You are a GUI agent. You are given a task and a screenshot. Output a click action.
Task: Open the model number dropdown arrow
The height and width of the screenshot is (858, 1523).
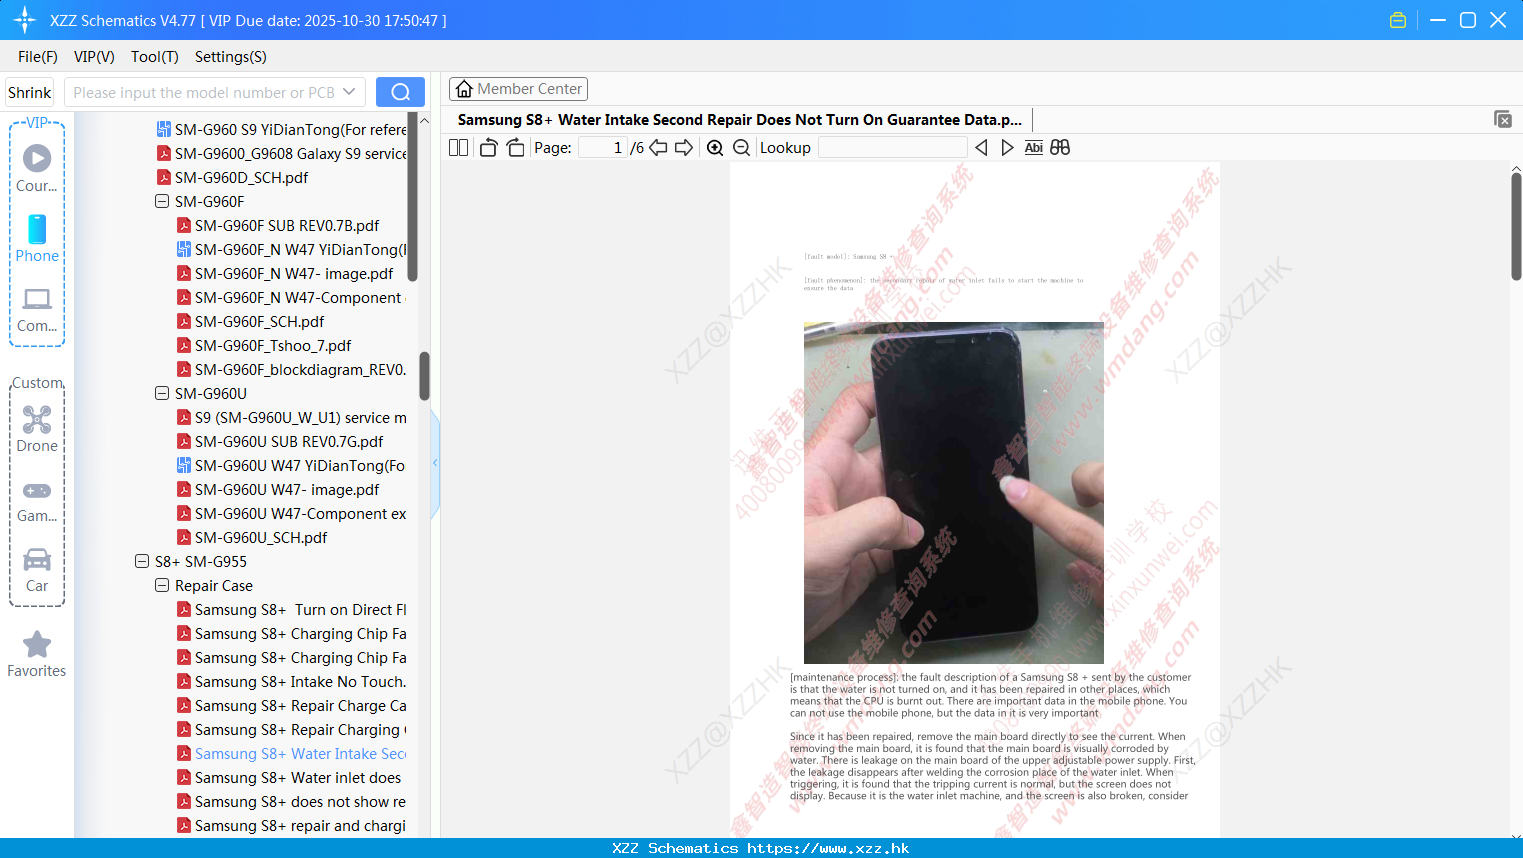[x=349, y=92]
